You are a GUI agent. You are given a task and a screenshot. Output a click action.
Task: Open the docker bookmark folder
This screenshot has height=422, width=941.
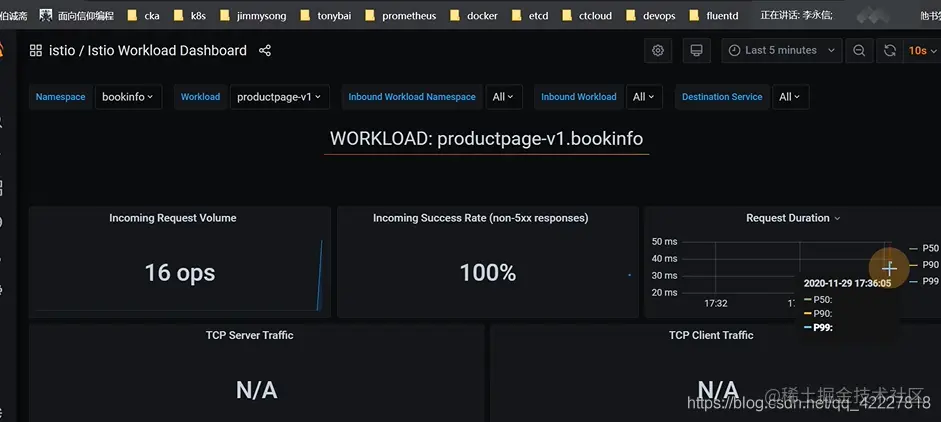pyautogui.click(x=474, y=16)
